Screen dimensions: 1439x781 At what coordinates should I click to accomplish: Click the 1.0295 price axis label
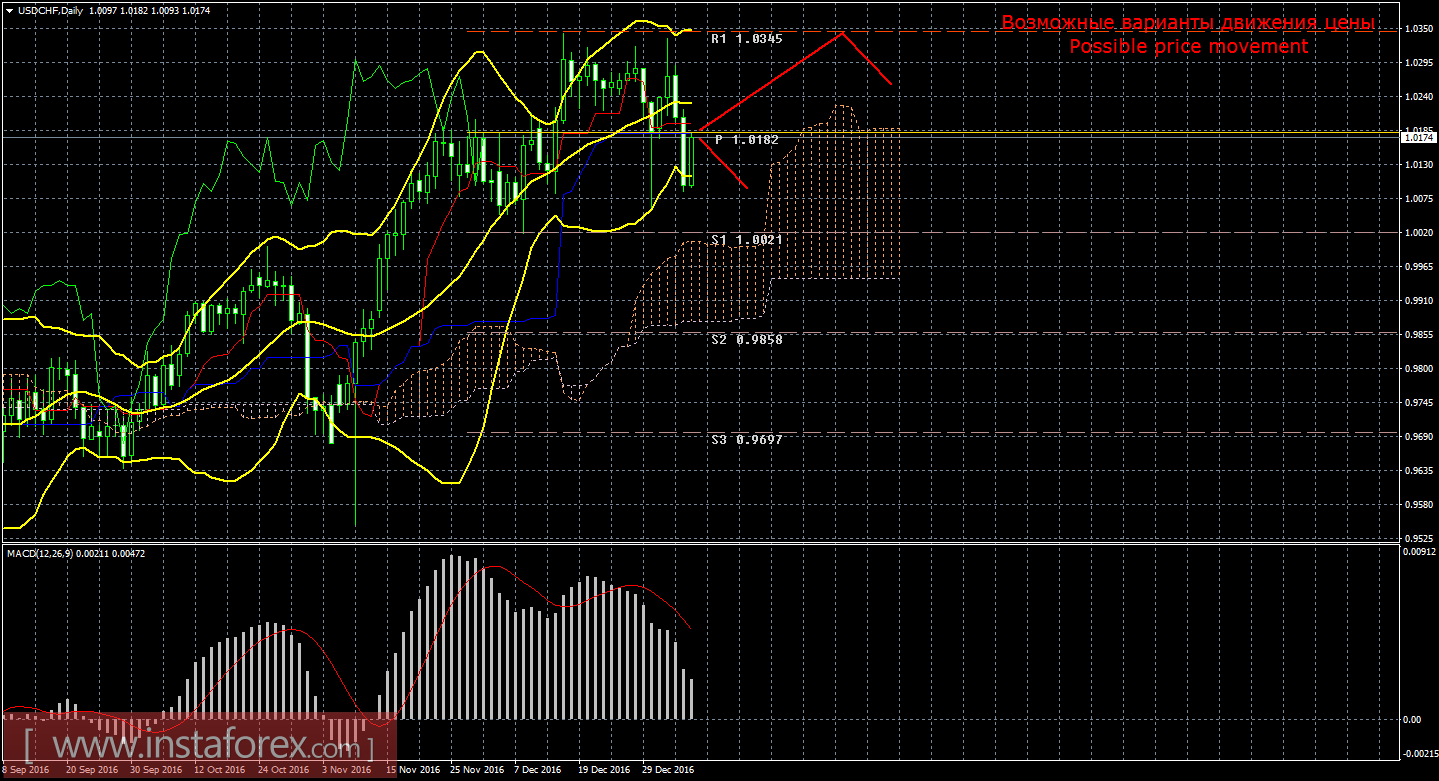click(x=1419, y=63)
